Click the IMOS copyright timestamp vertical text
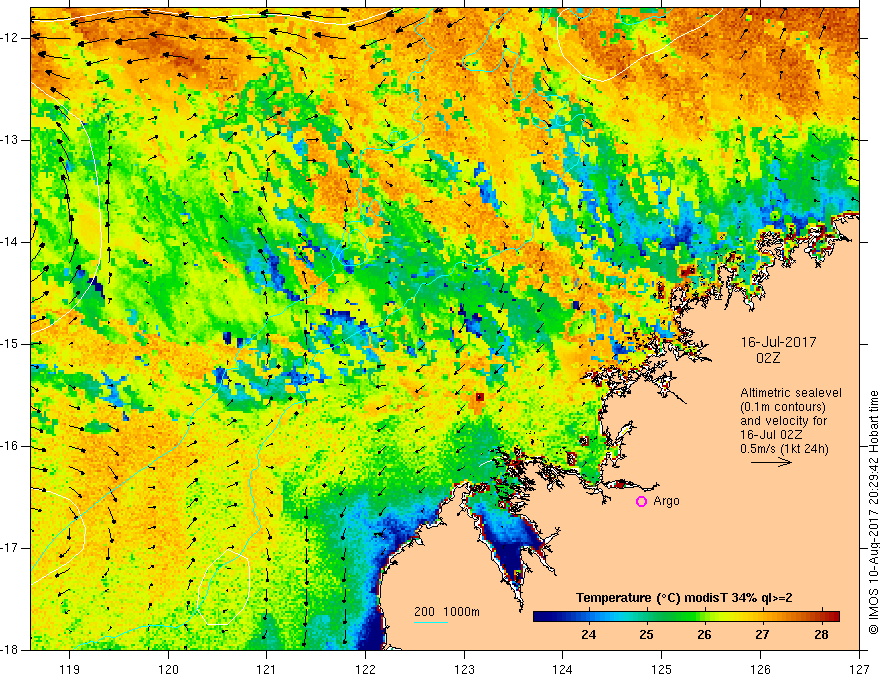 coord(873,512)
